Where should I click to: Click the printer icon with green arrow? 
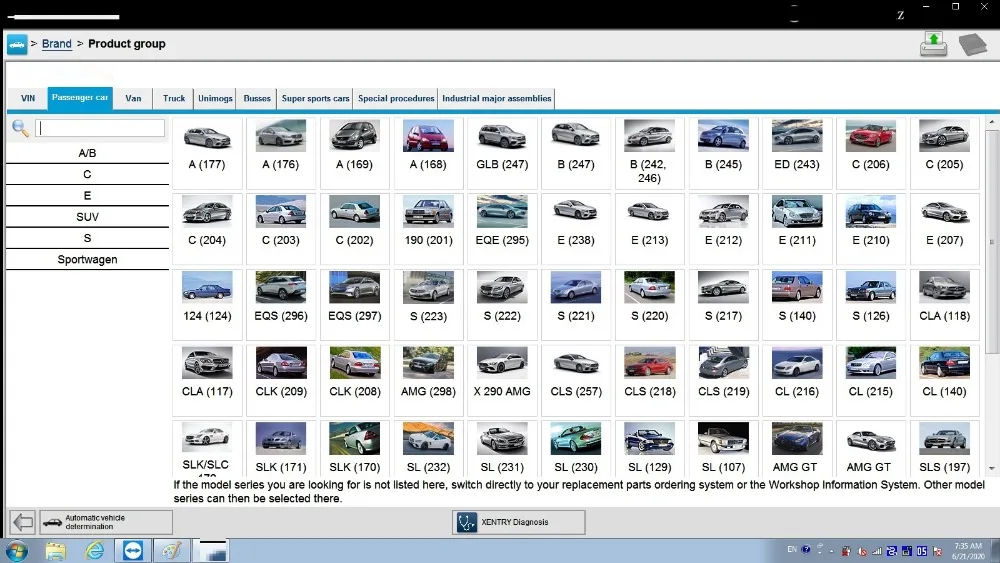pos(933,44)
